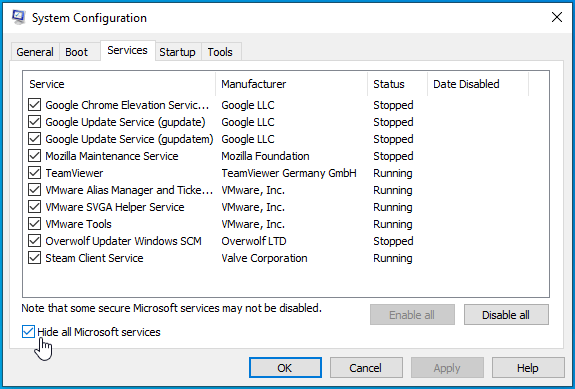Viewport: 575px width, 389px height.
Task: Click the Stopped status of Mozilla Maintenance Service
Action: (393, 156)
